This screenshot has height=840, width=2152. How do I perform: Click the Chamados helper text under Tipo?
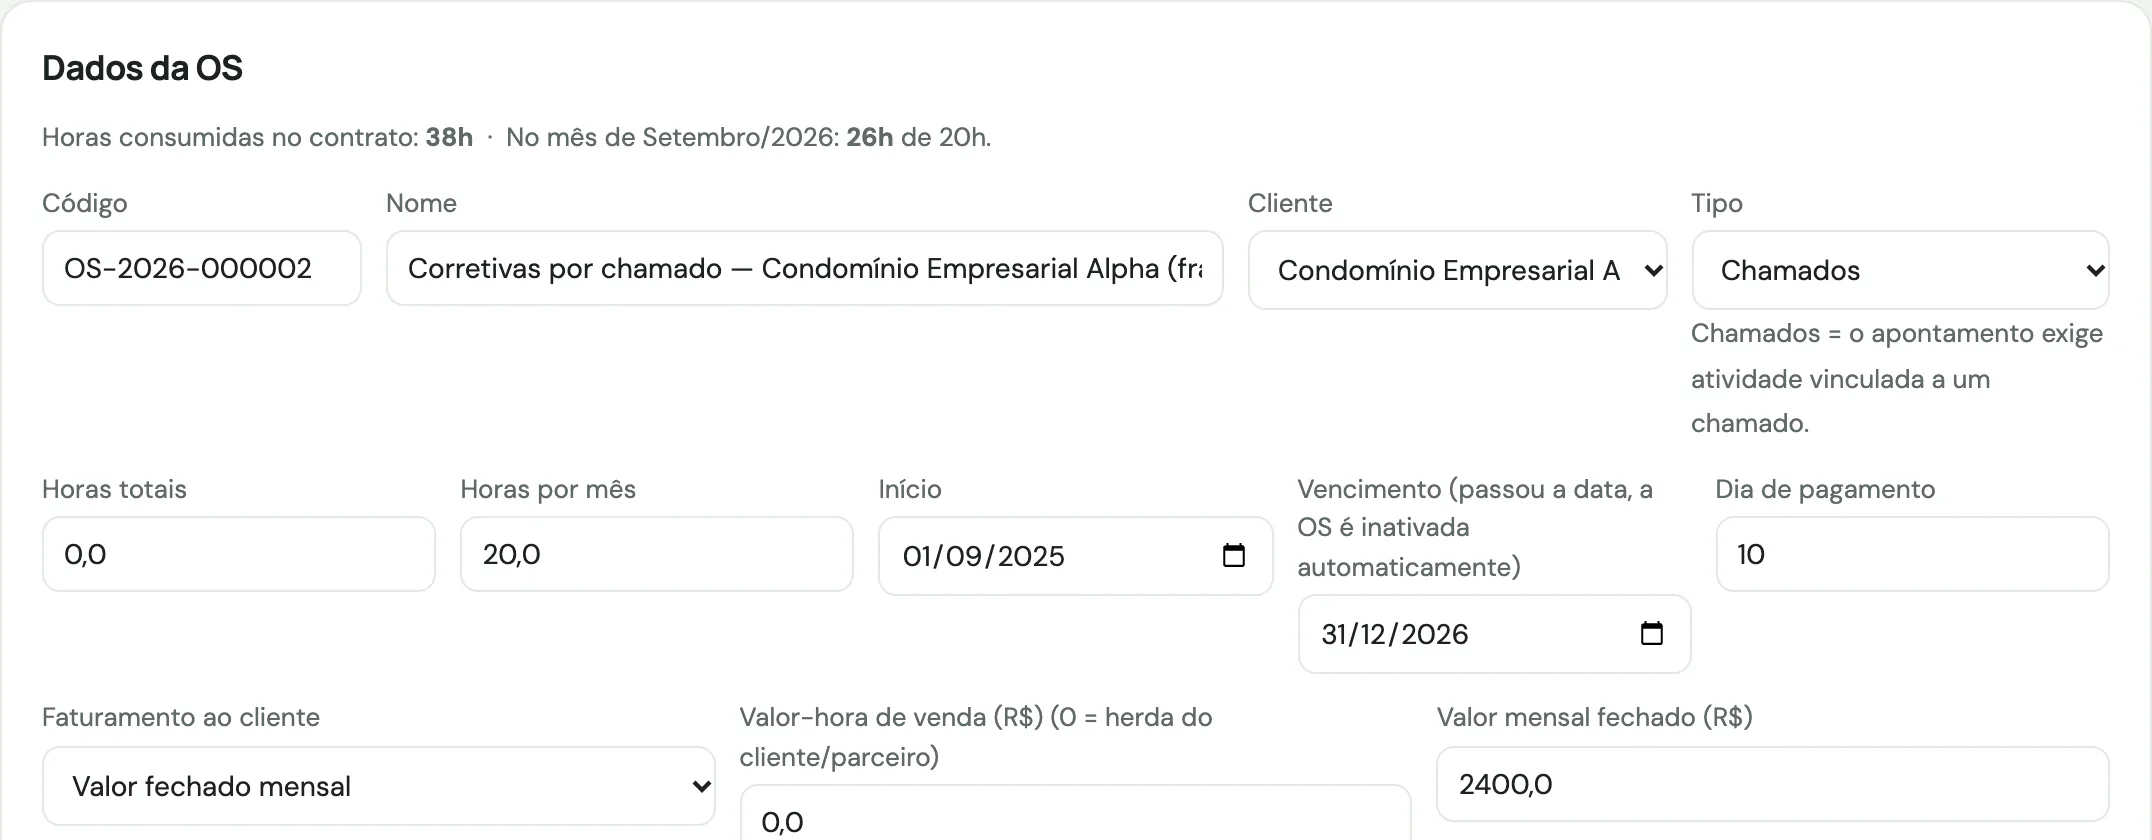(1896, 378)
